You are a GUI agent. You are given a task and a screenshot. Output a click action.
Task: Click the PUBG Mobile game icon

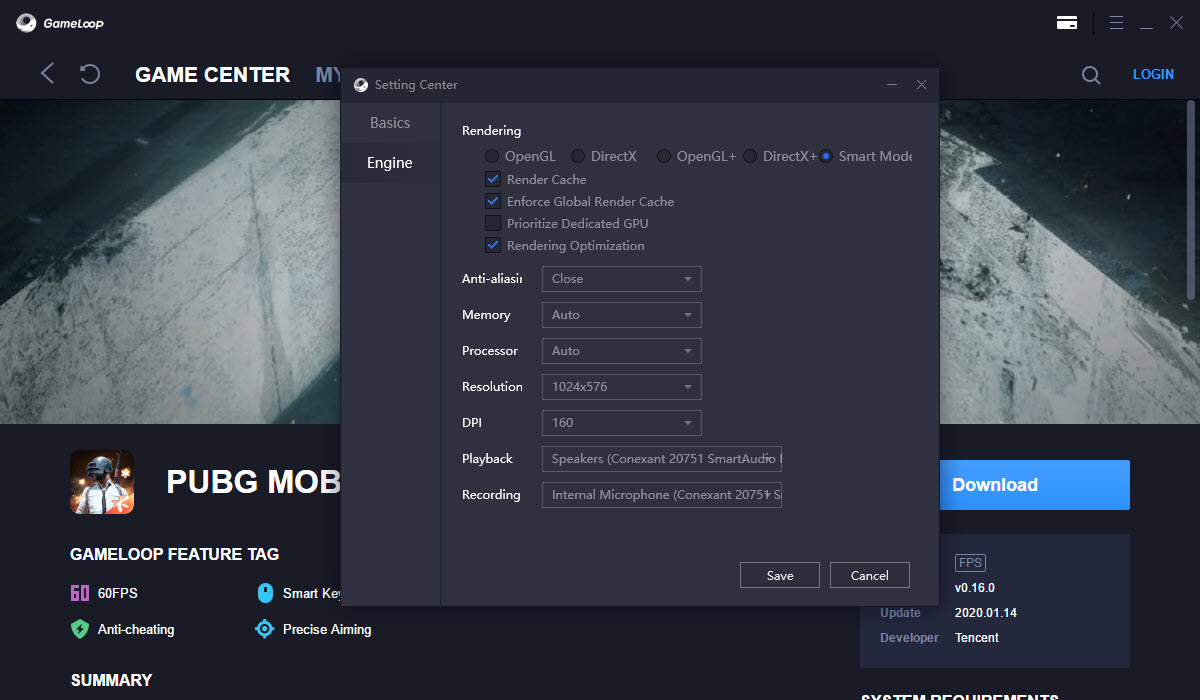point(102,482)
